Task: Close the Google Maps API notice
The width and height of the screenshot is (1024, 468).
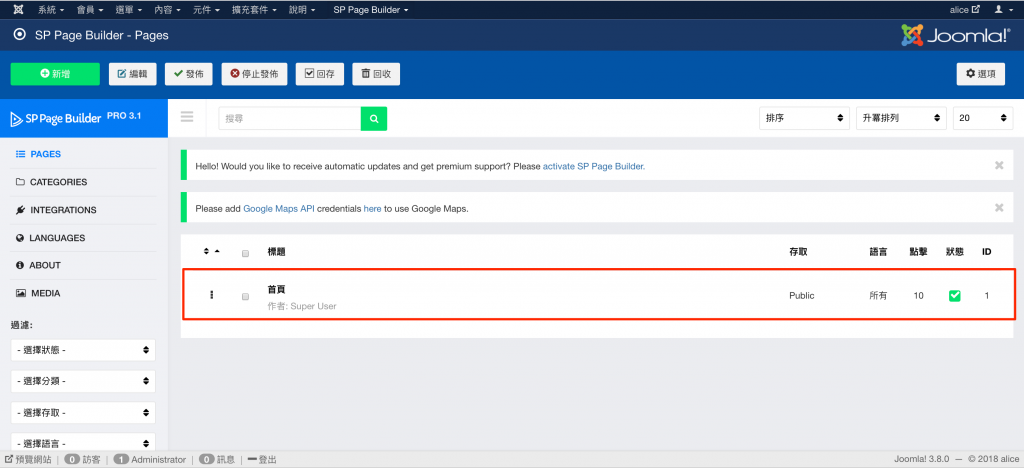Action: coord(998,208)
